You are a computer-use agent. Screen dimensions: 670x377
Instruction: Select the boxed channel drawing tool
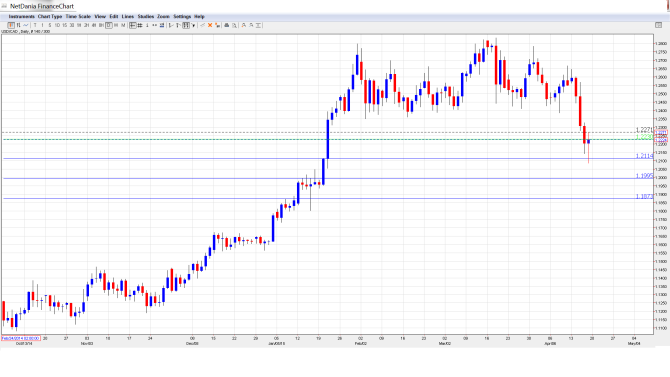(186, 25)
